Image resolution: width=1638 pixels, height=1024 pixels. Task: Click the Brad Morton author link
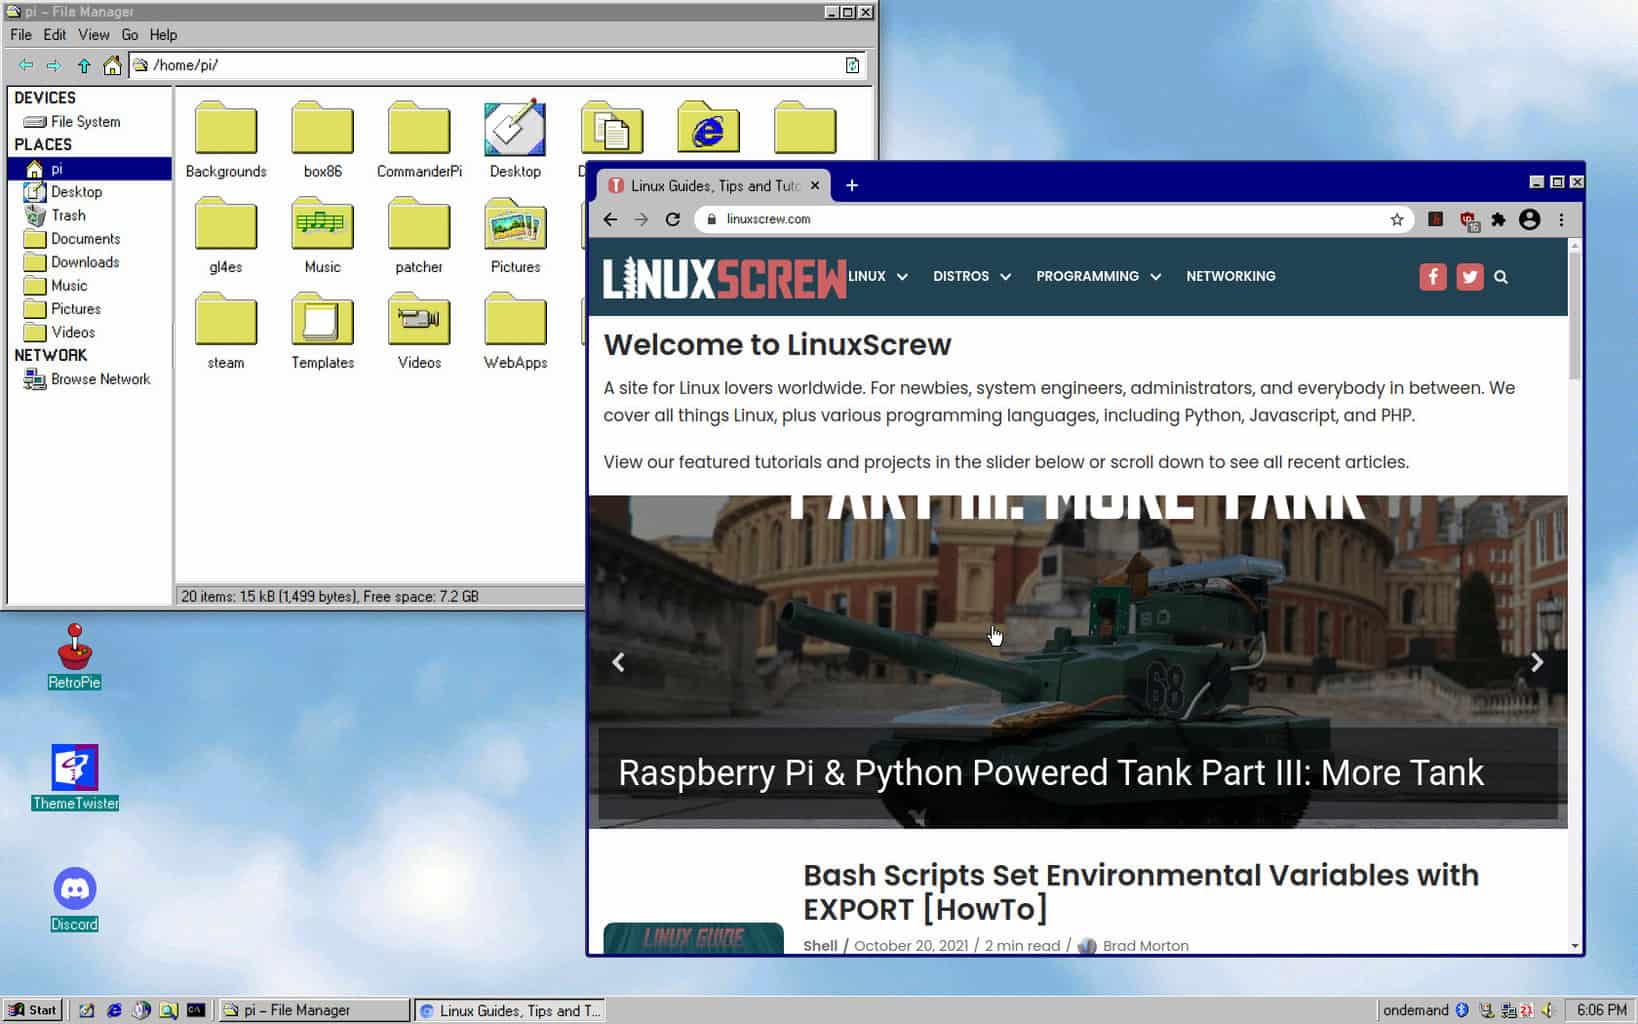1145,946
